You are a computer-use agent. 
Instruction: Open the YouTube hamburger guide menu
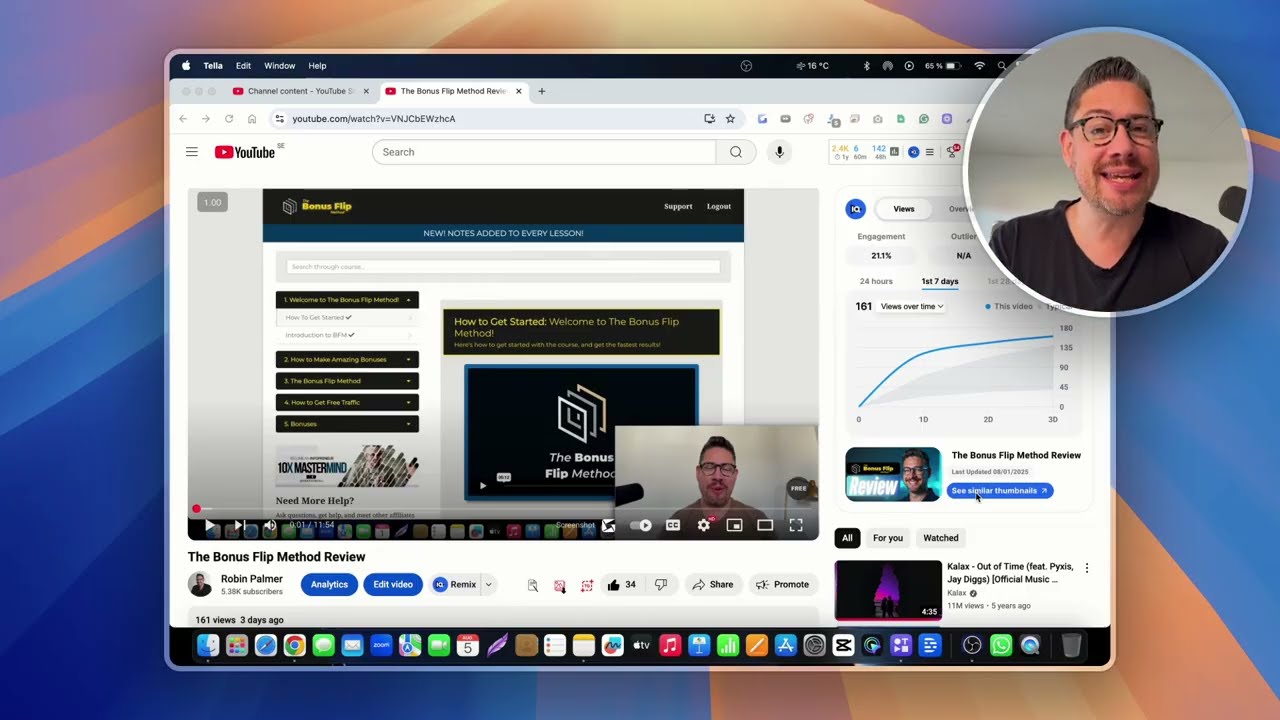pos(191,152)
